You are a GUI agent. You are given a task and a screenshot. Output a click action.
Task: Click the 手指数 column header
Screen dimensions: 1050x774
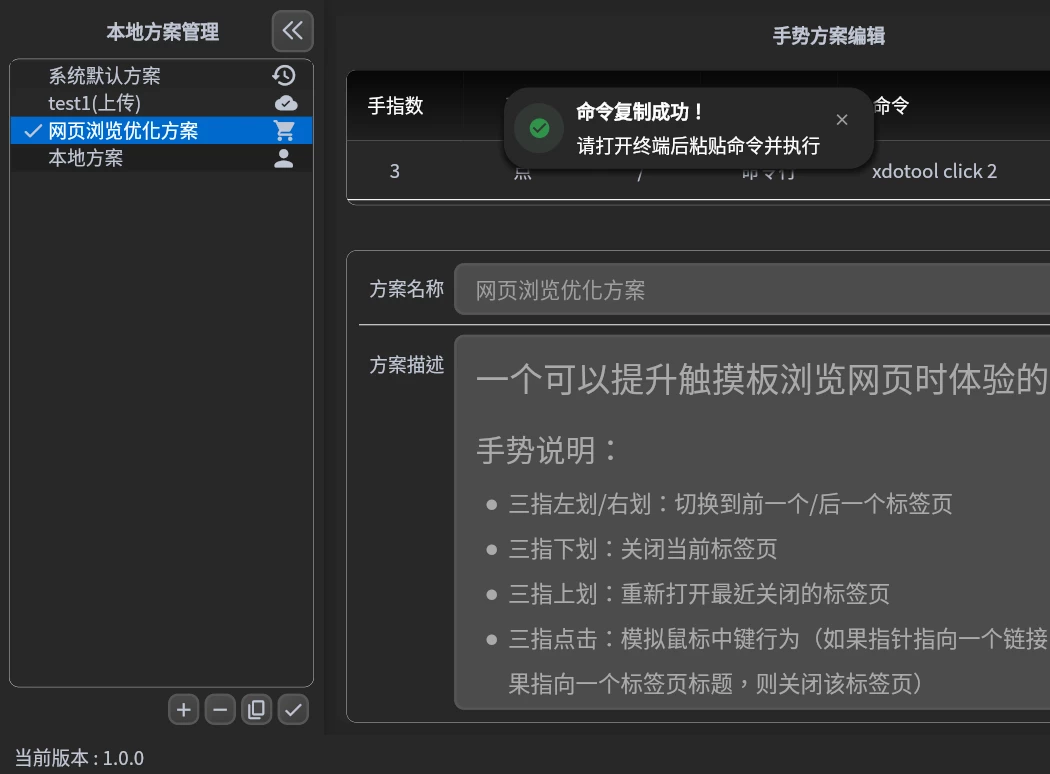(395, 106)
